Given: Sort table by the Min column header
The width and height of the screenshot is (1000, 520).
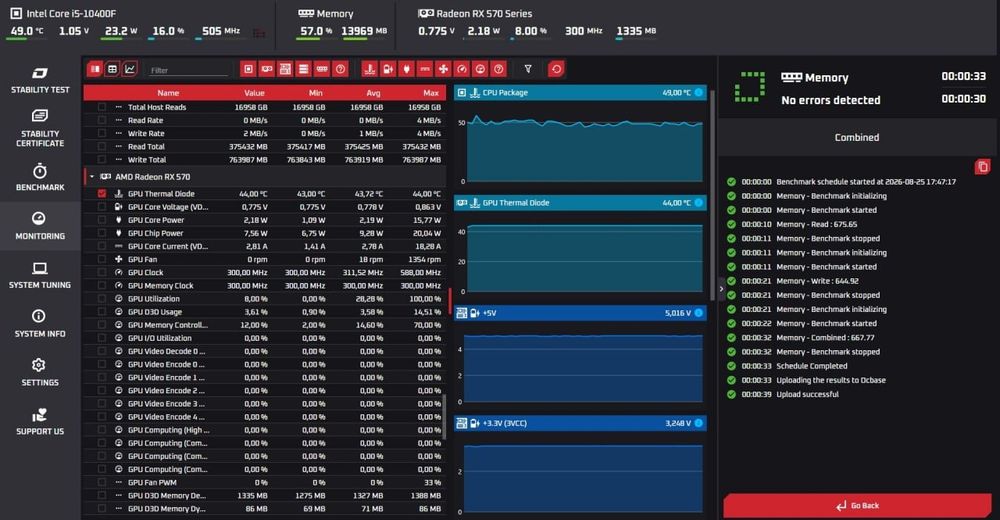Looking at the screenshot, I should (x=316, y=93).
